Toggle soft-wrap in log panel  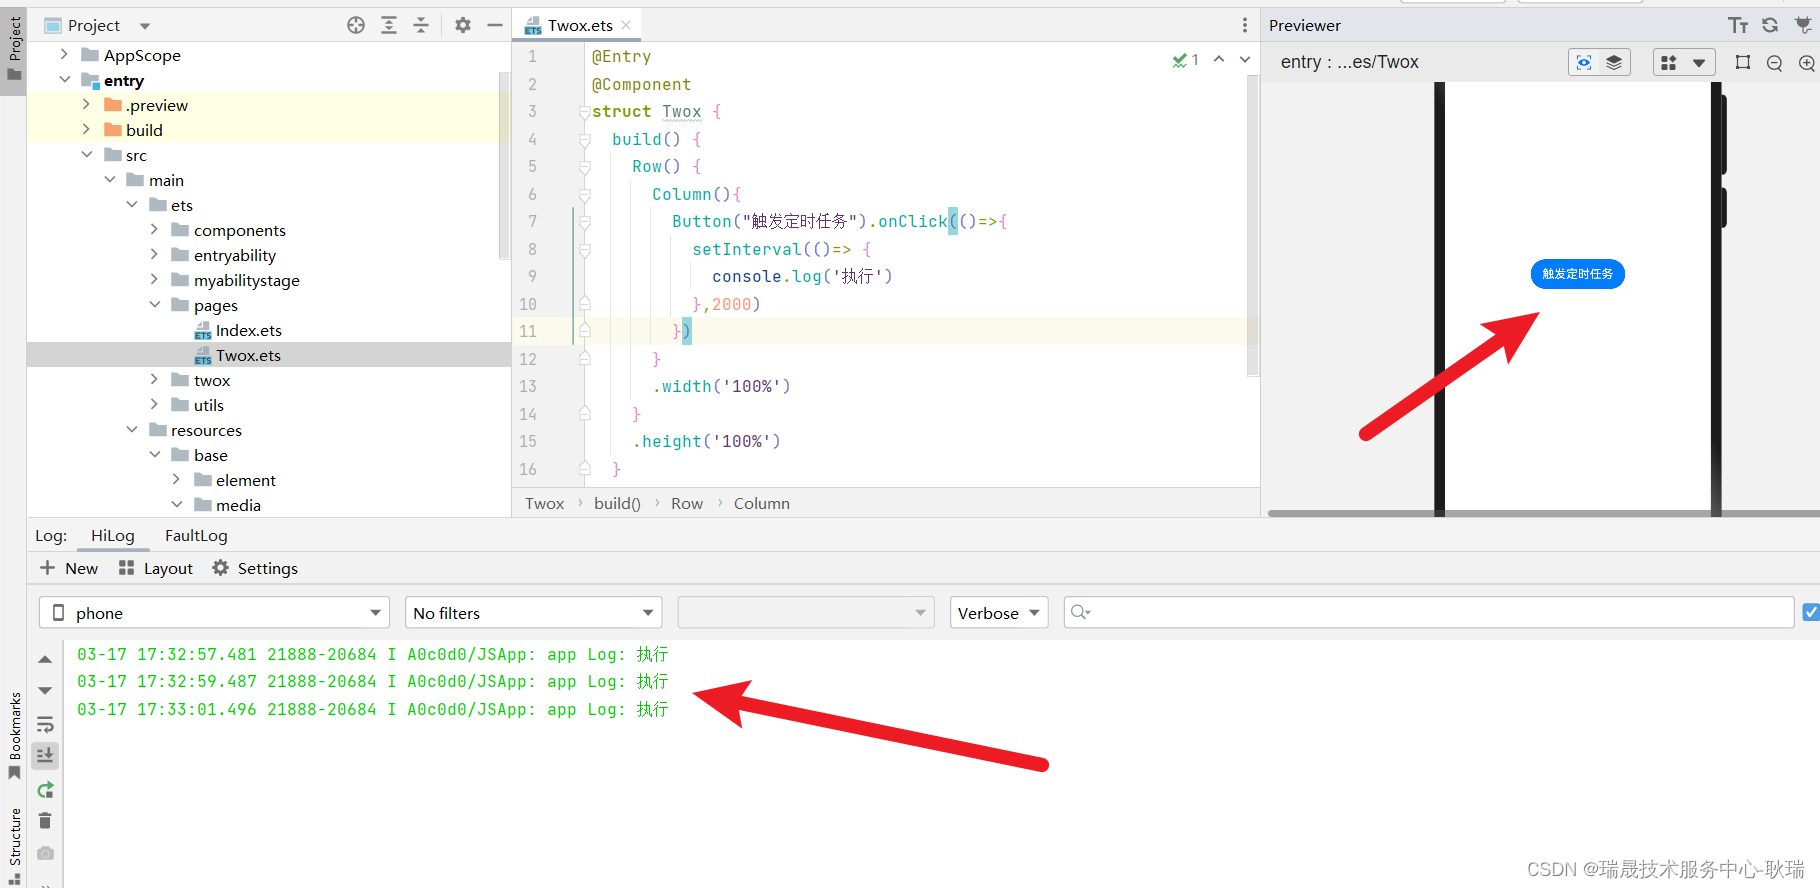coord(45,724)
